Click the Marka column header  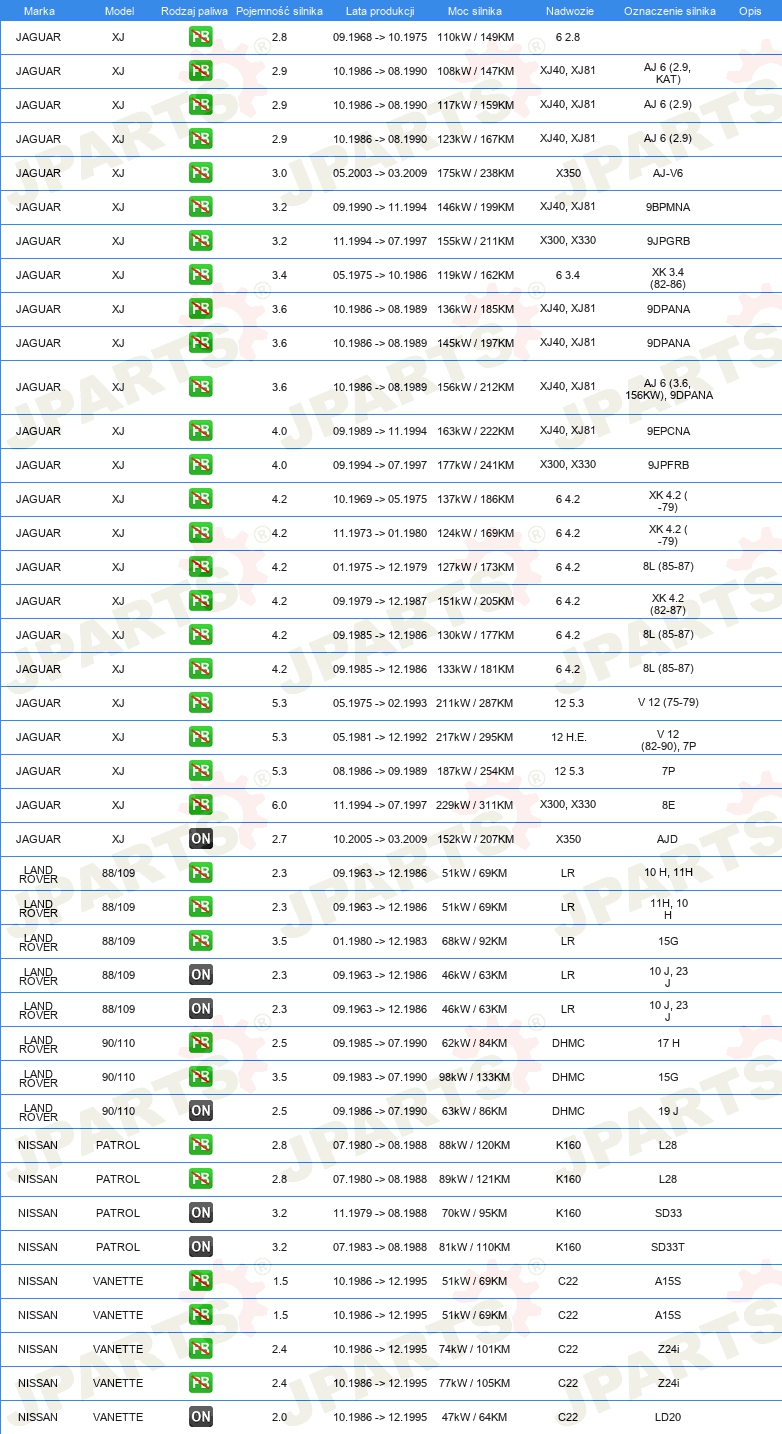click(x=39, y=11)
